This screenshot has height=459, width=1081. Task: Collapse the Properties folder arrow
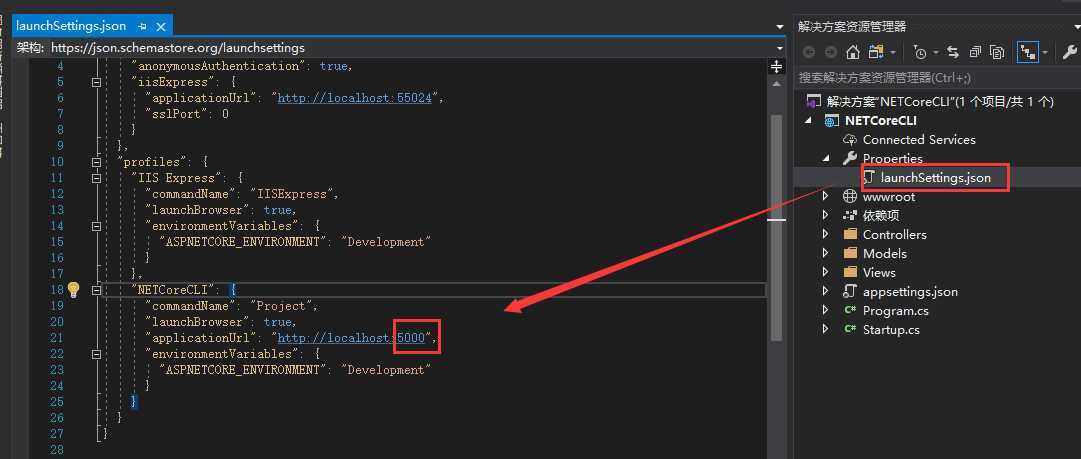pos(825,159)
